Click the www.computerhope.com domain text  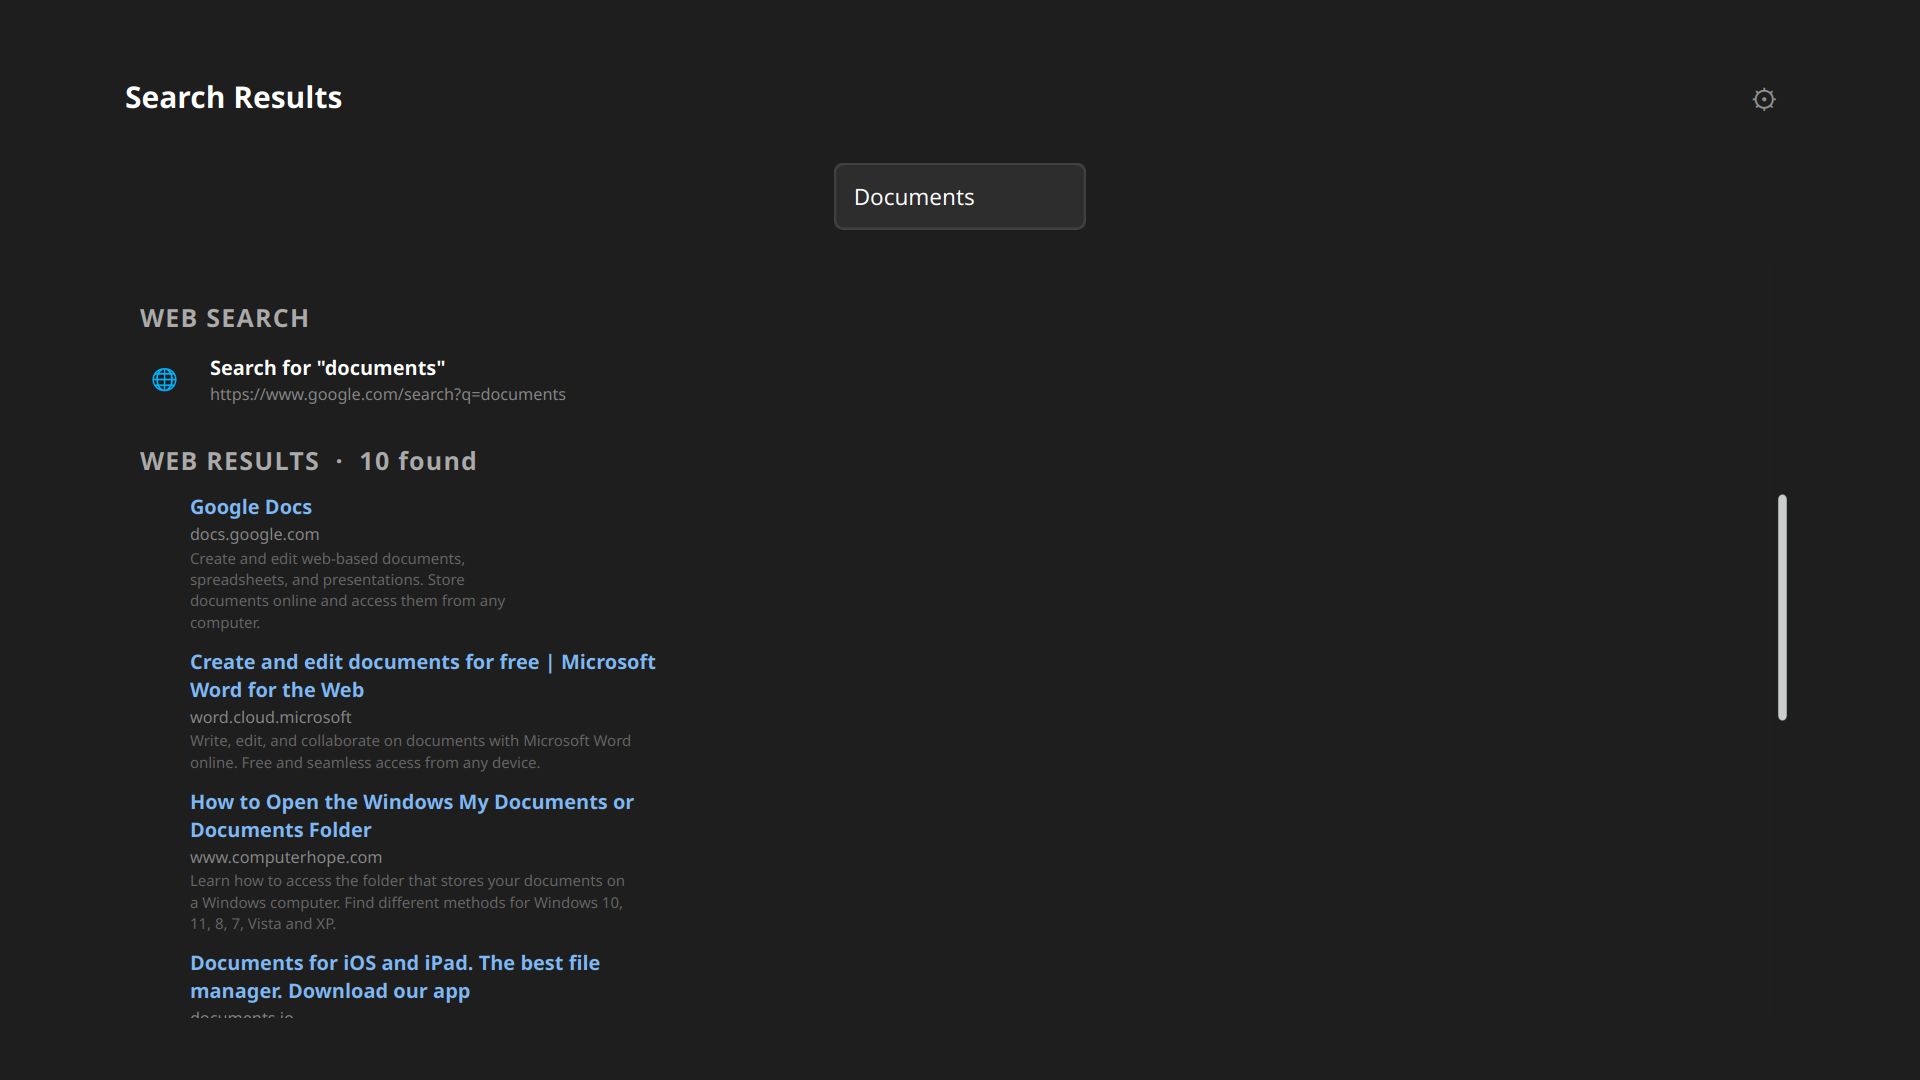pos(285,857)
